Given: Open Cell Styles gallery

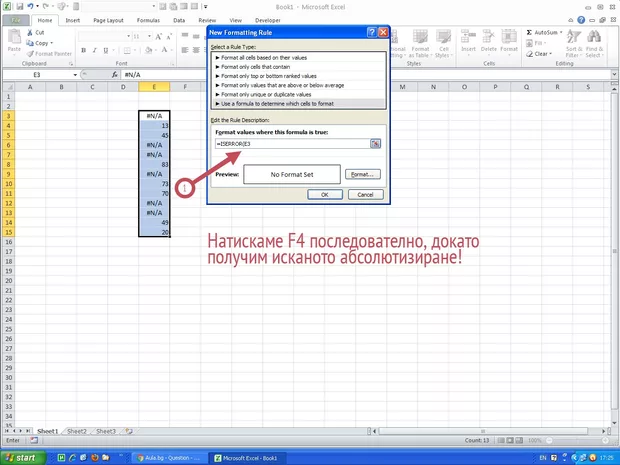Looking at the screenshot, I should click(x=443, y=43).
